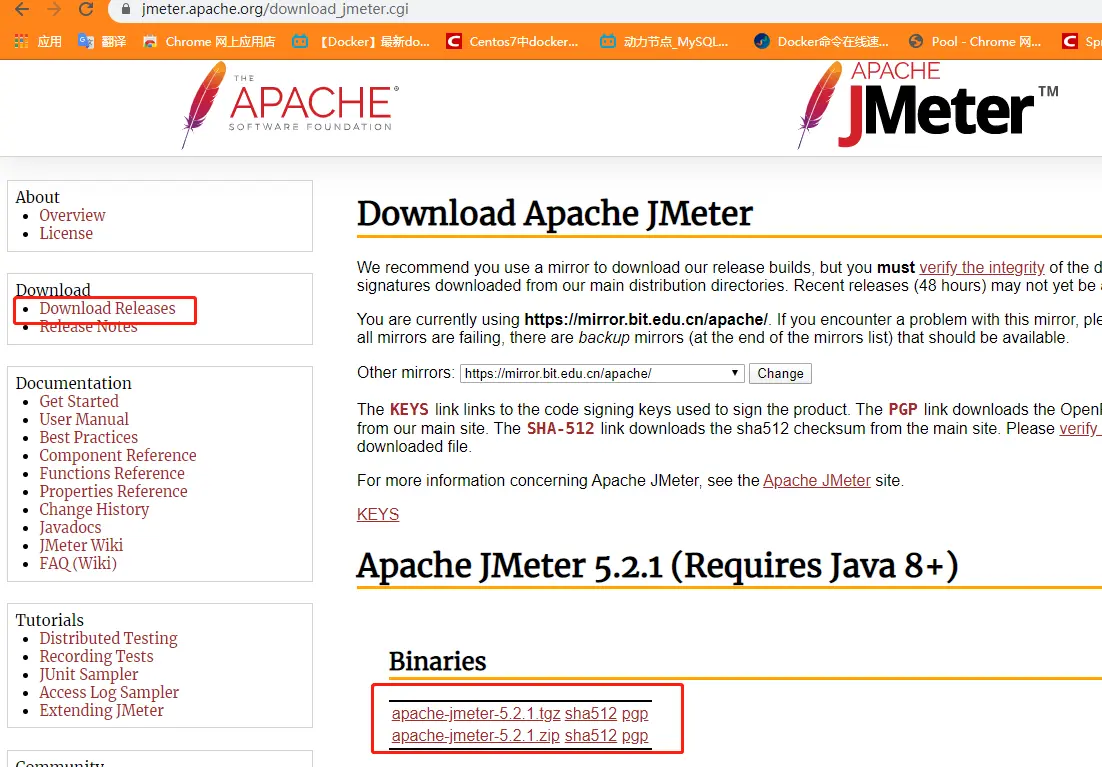Click the Apache JMeter logo
The image size is (1102, 767).
point(928,105)
